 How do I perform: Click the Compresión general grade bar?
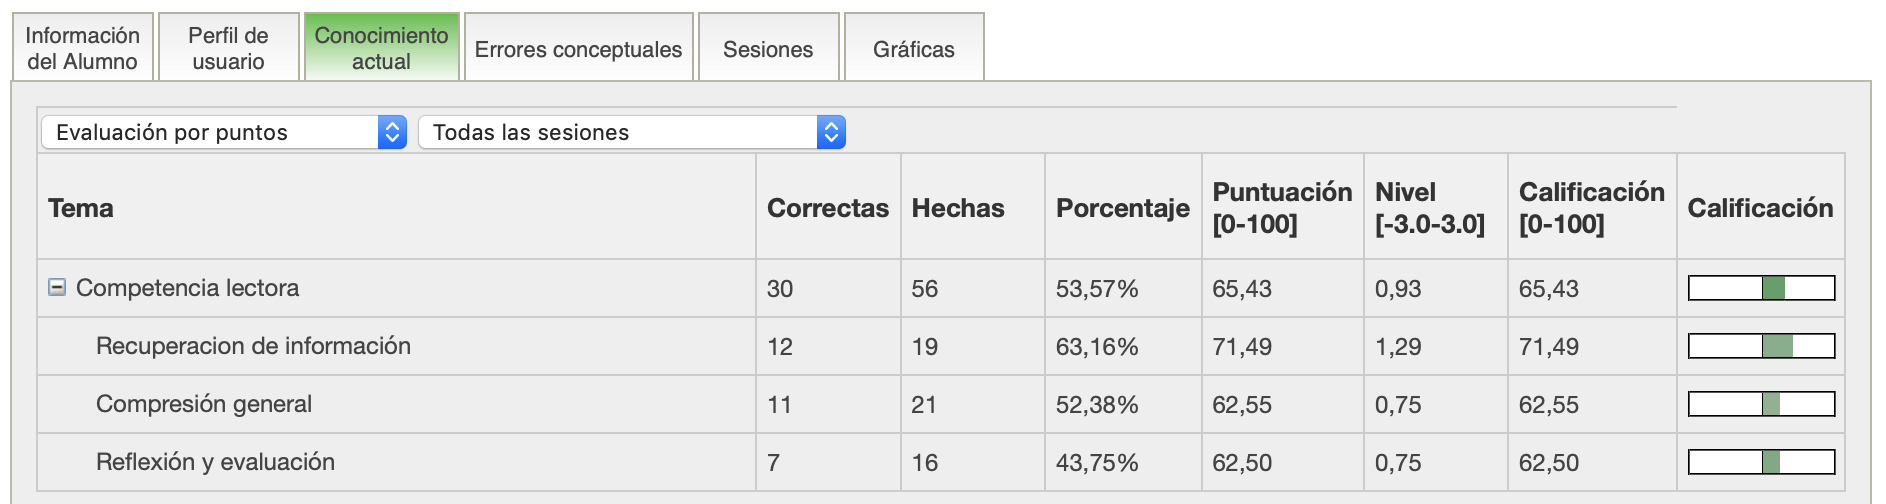(x=1761, y=404)
